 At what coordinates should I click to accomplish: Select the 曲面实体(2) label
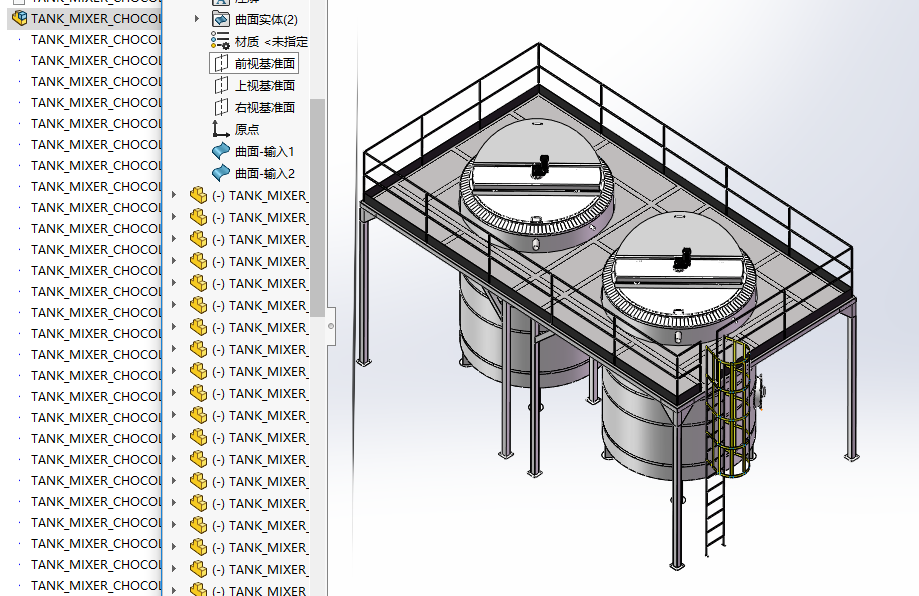coord(266,19)
